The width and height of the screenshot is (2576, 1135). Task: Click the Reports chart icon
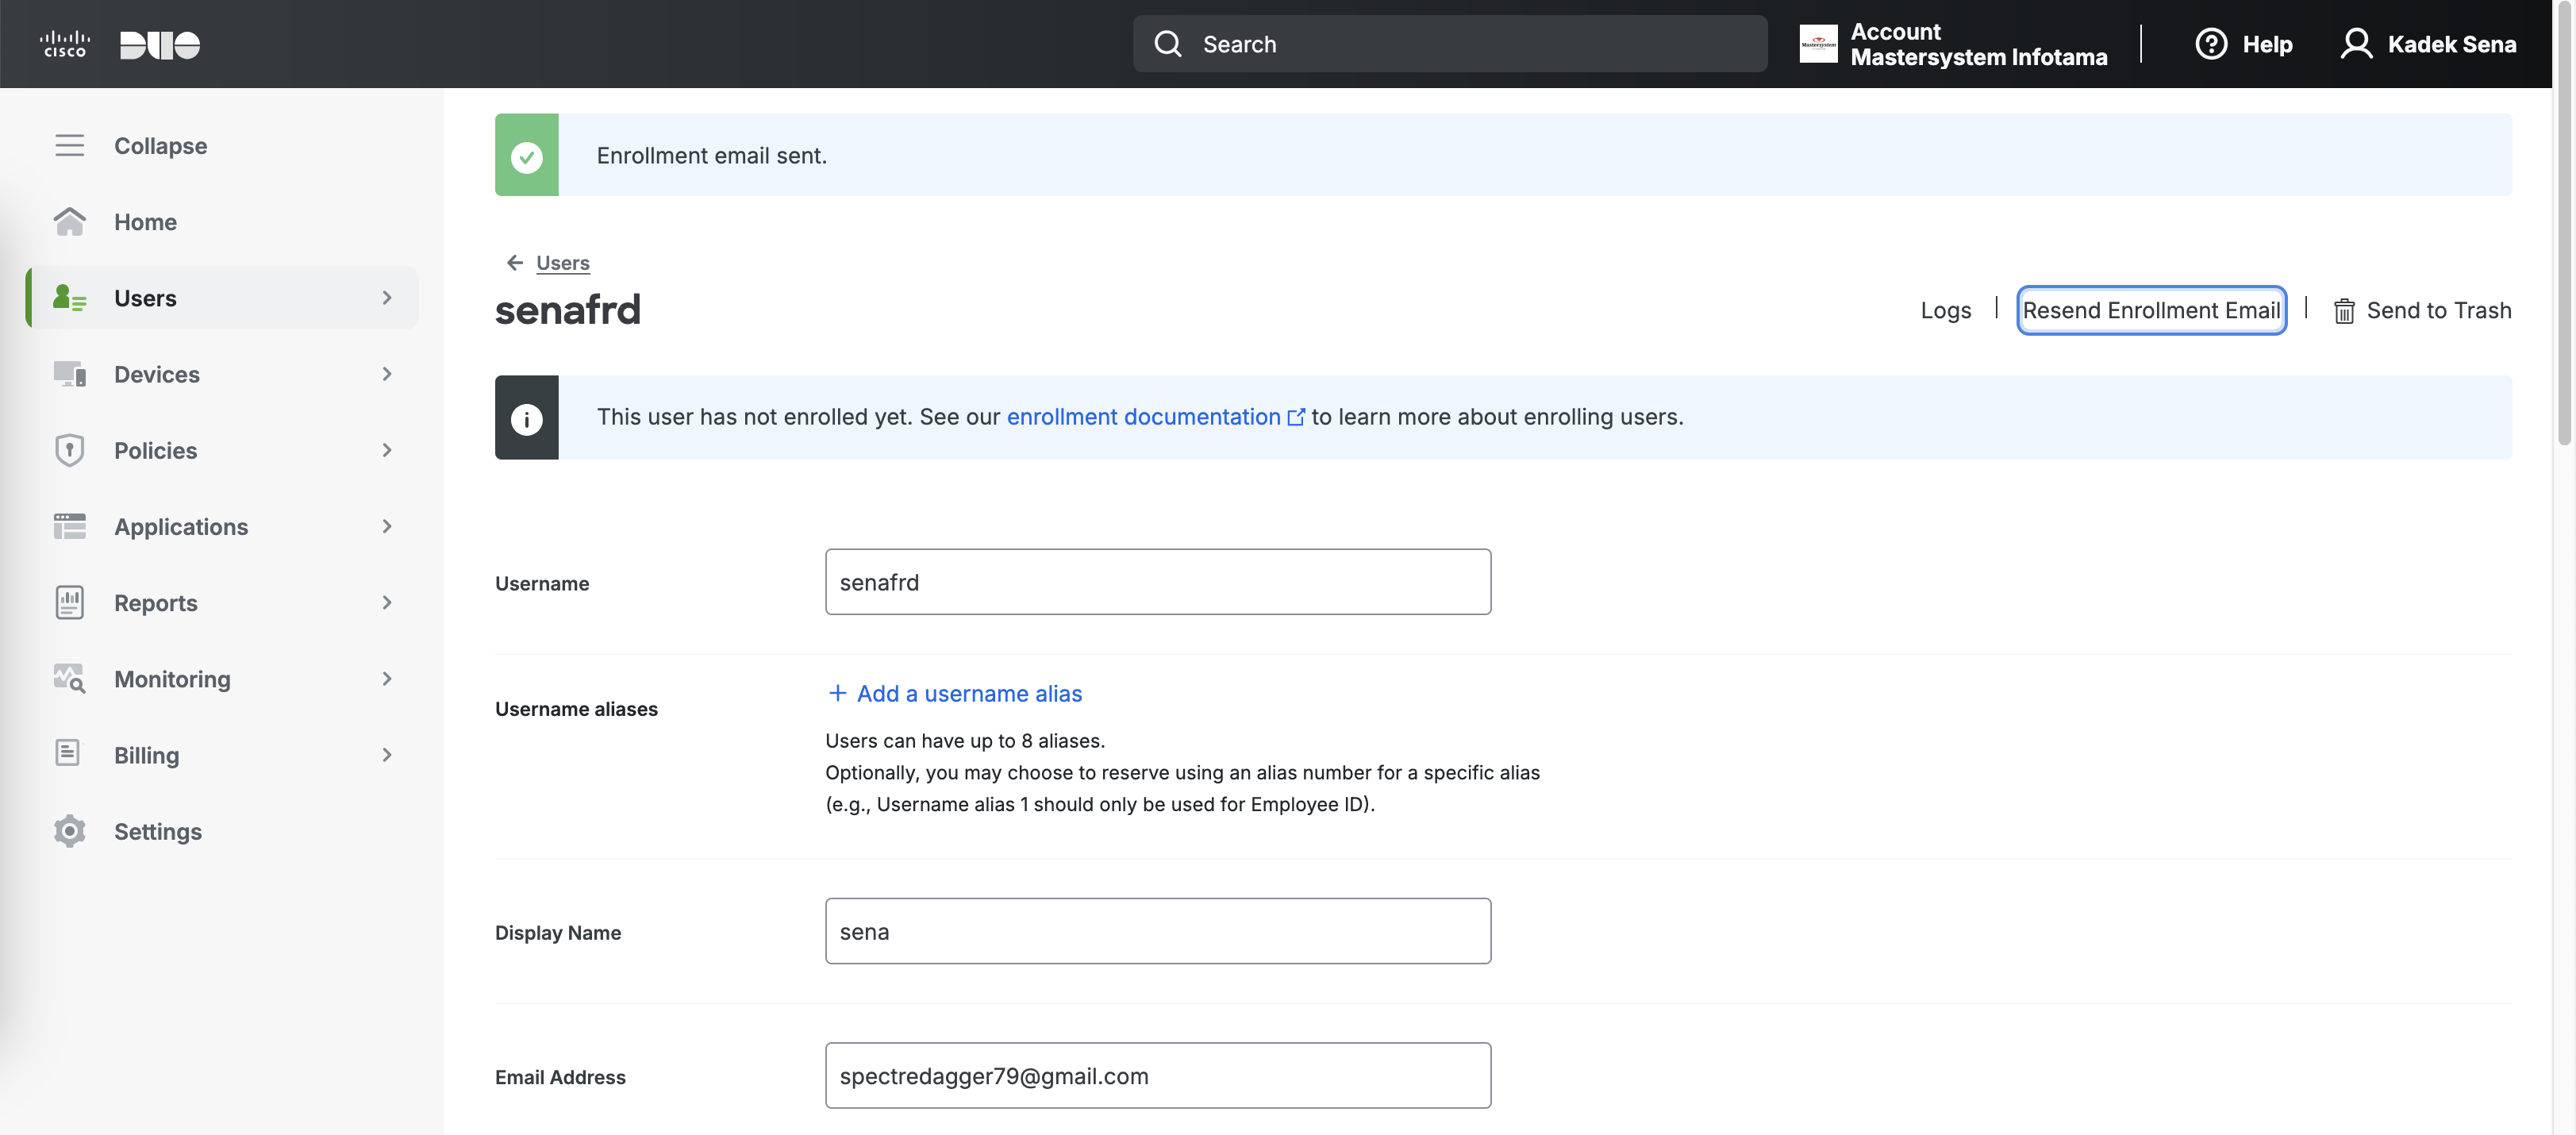69,602
